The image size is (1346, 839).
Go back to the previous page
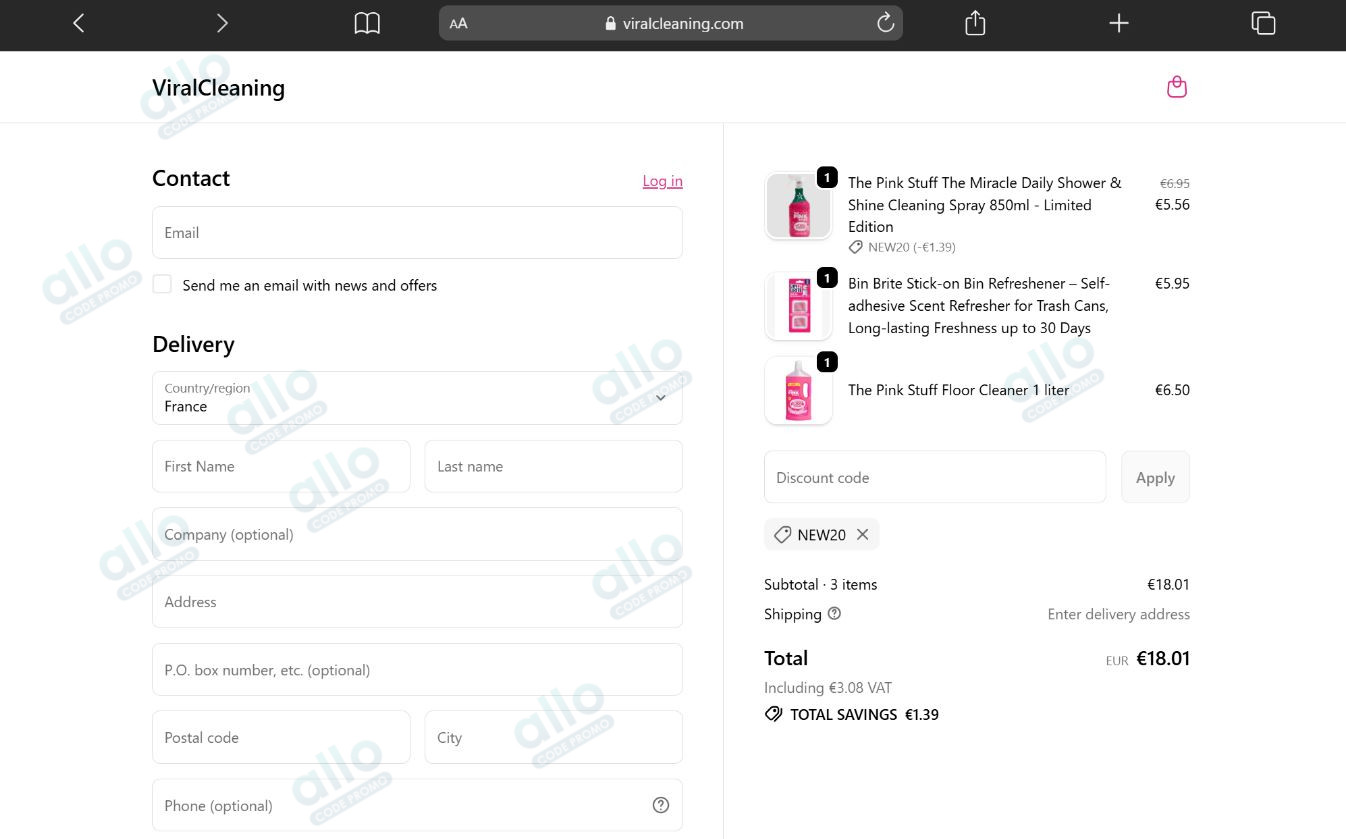(79, 23)
